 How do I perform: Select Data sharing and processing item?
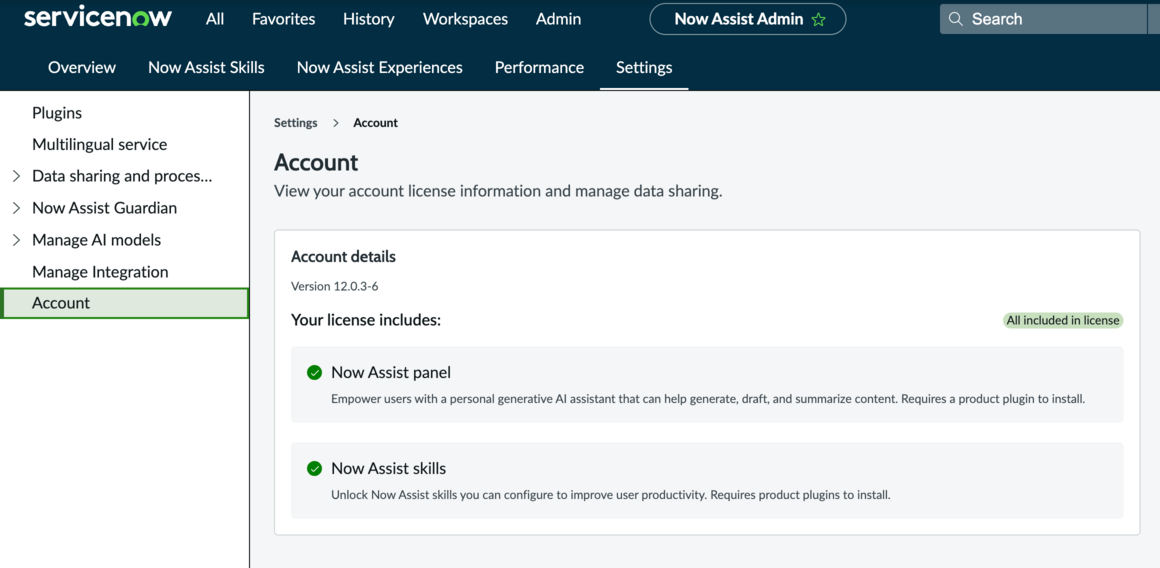[x=123, y=177]
